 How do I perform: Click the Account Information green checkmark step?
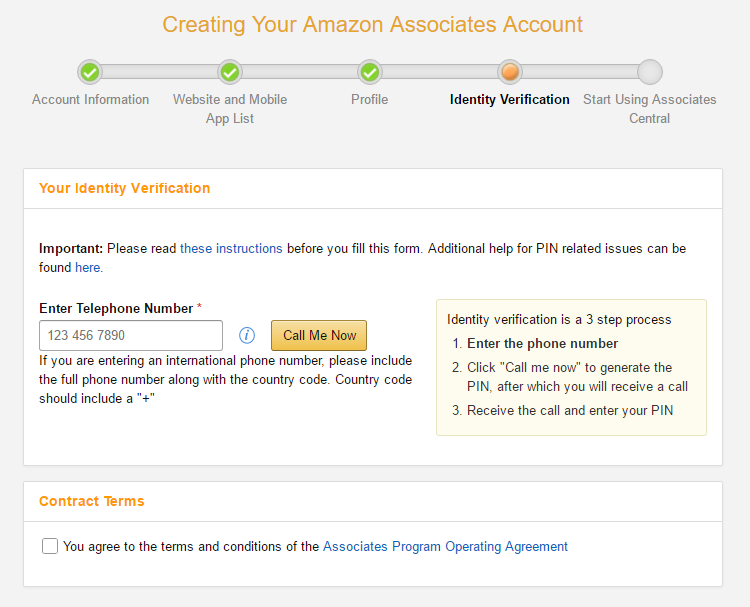[90, 72]
